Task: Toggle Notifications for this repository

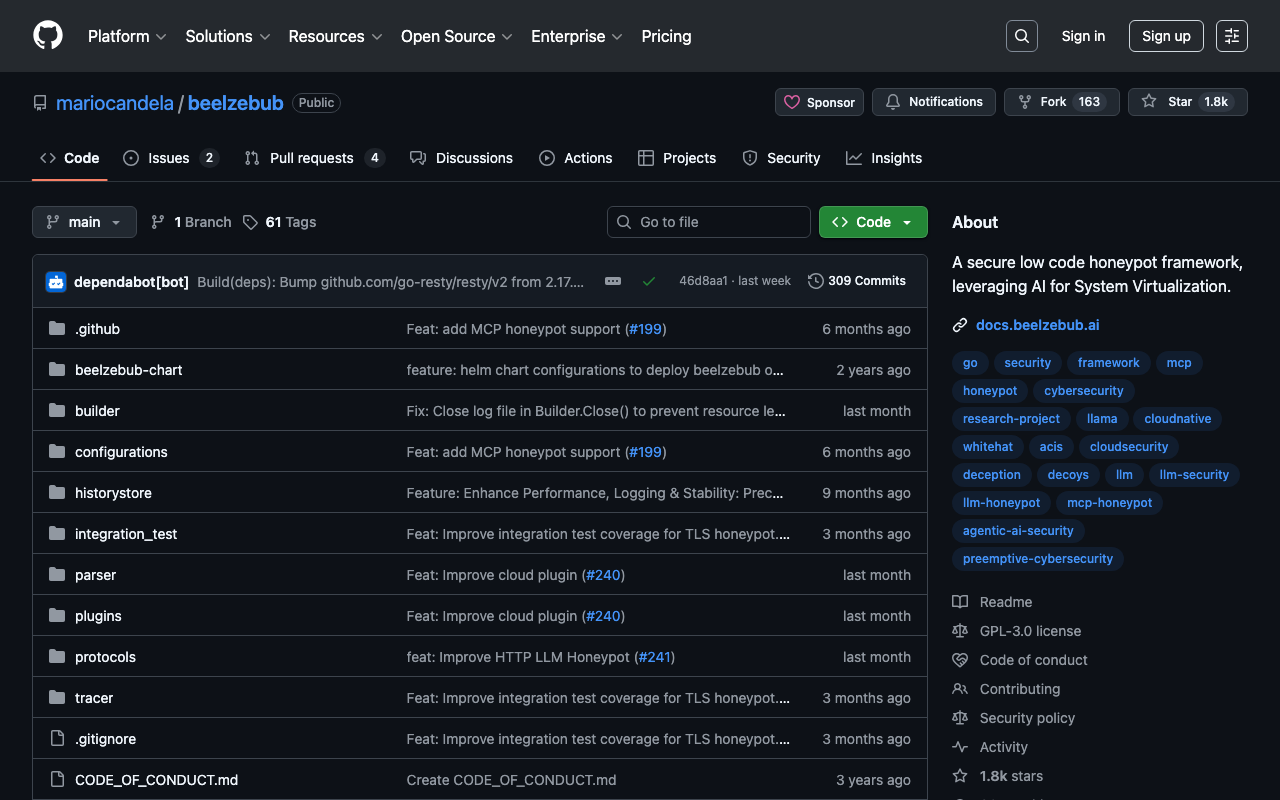Action: (x=934, y=102)
